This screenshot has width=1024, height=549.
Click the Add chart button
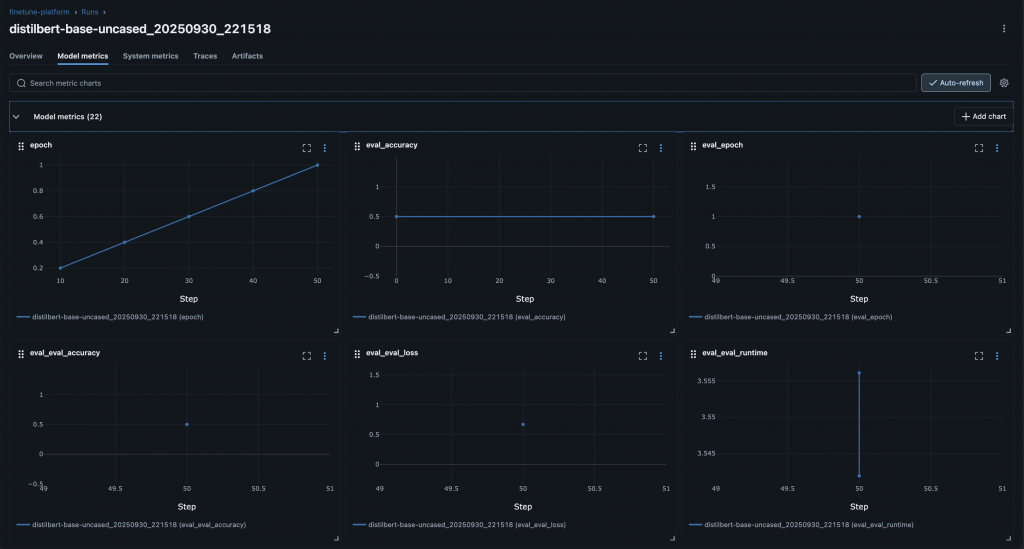[984, 117]
